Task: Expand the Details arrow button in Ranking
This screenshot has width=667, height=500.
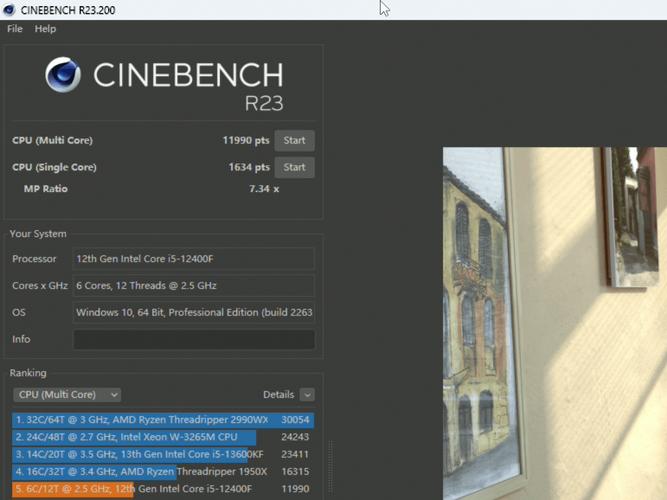Action: [306, 395]
